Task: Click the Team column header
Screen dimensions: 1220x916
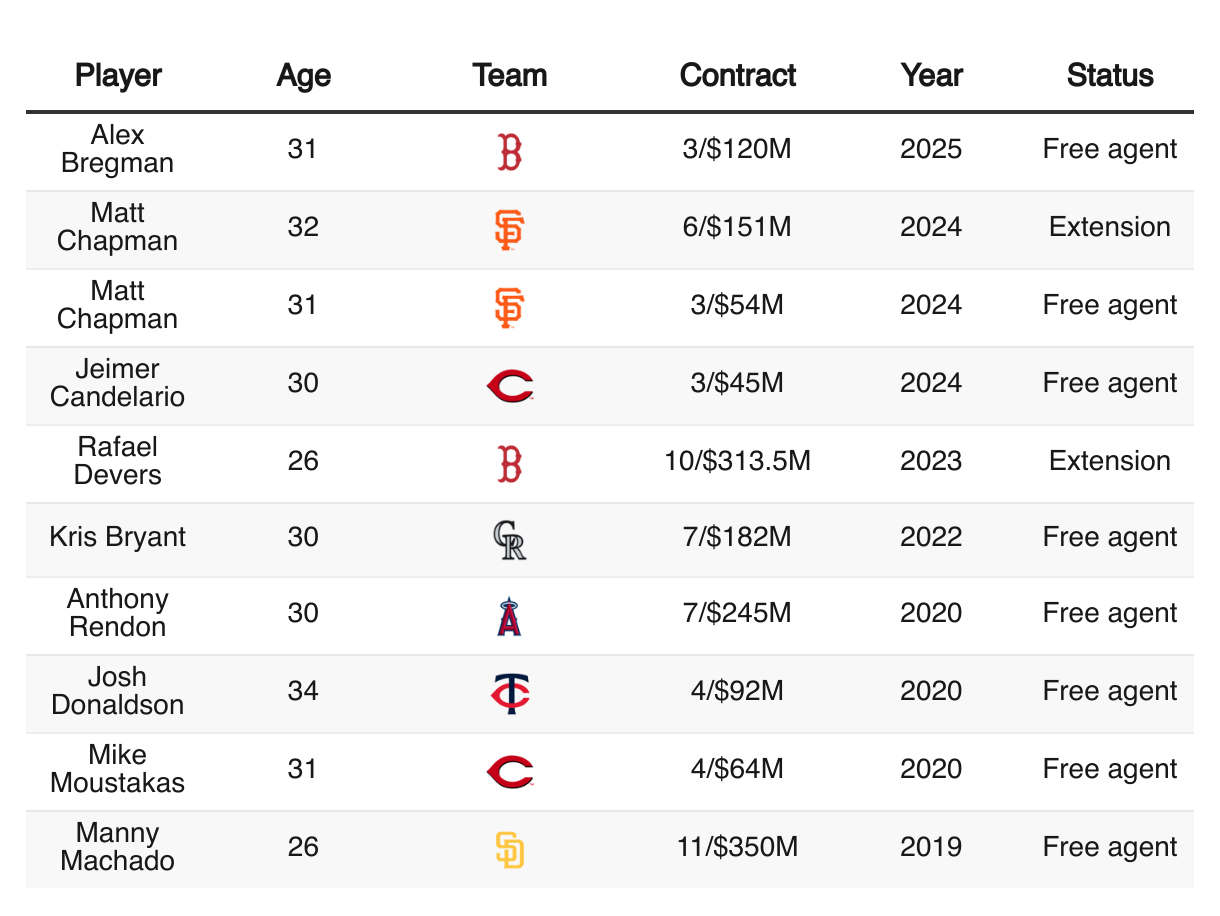Action: [x=510, y=76]
